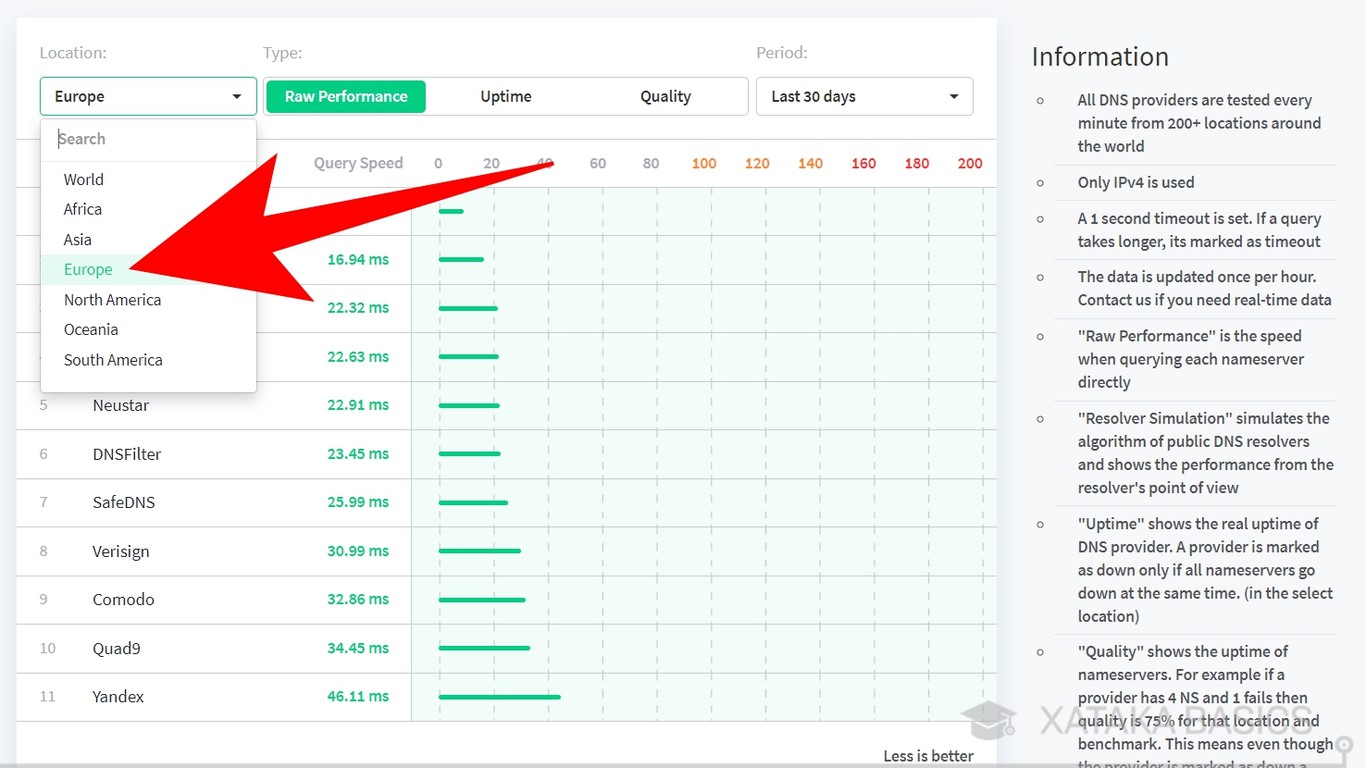The image size is (1366, 768).
Task: Select Oceania in the location dropdown
Action: click(x=91, y=330)
